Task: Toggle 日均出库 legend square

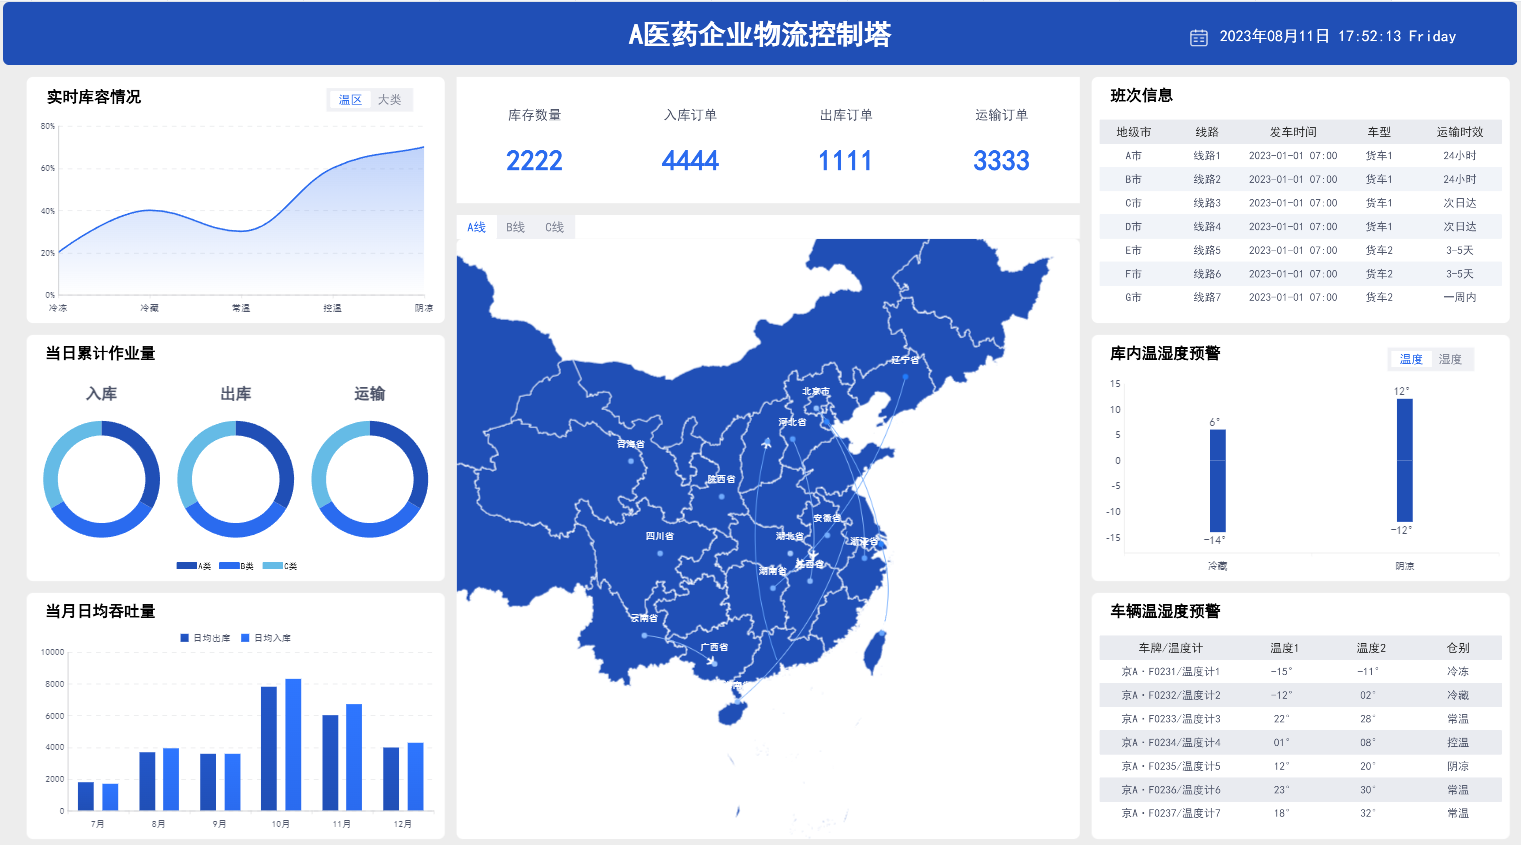Action: (184, 638)
